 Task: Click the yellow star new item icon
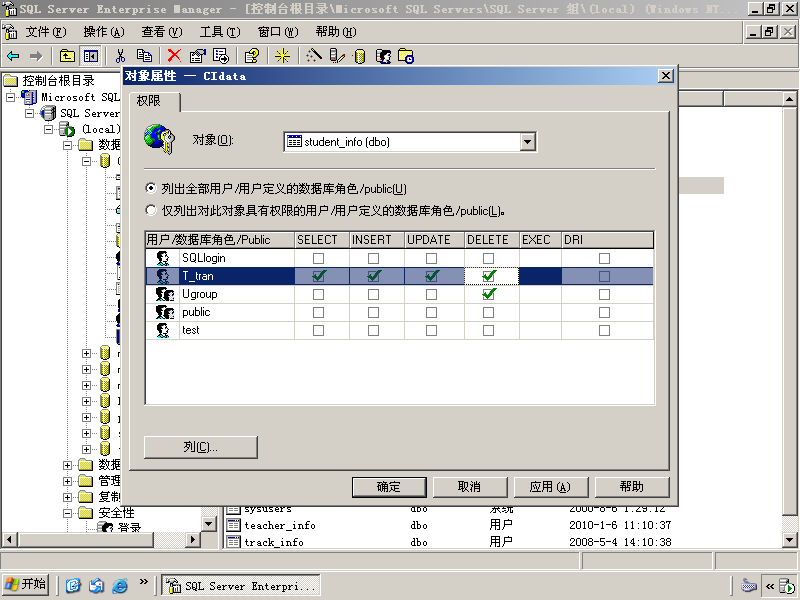[x=282, y=56]
